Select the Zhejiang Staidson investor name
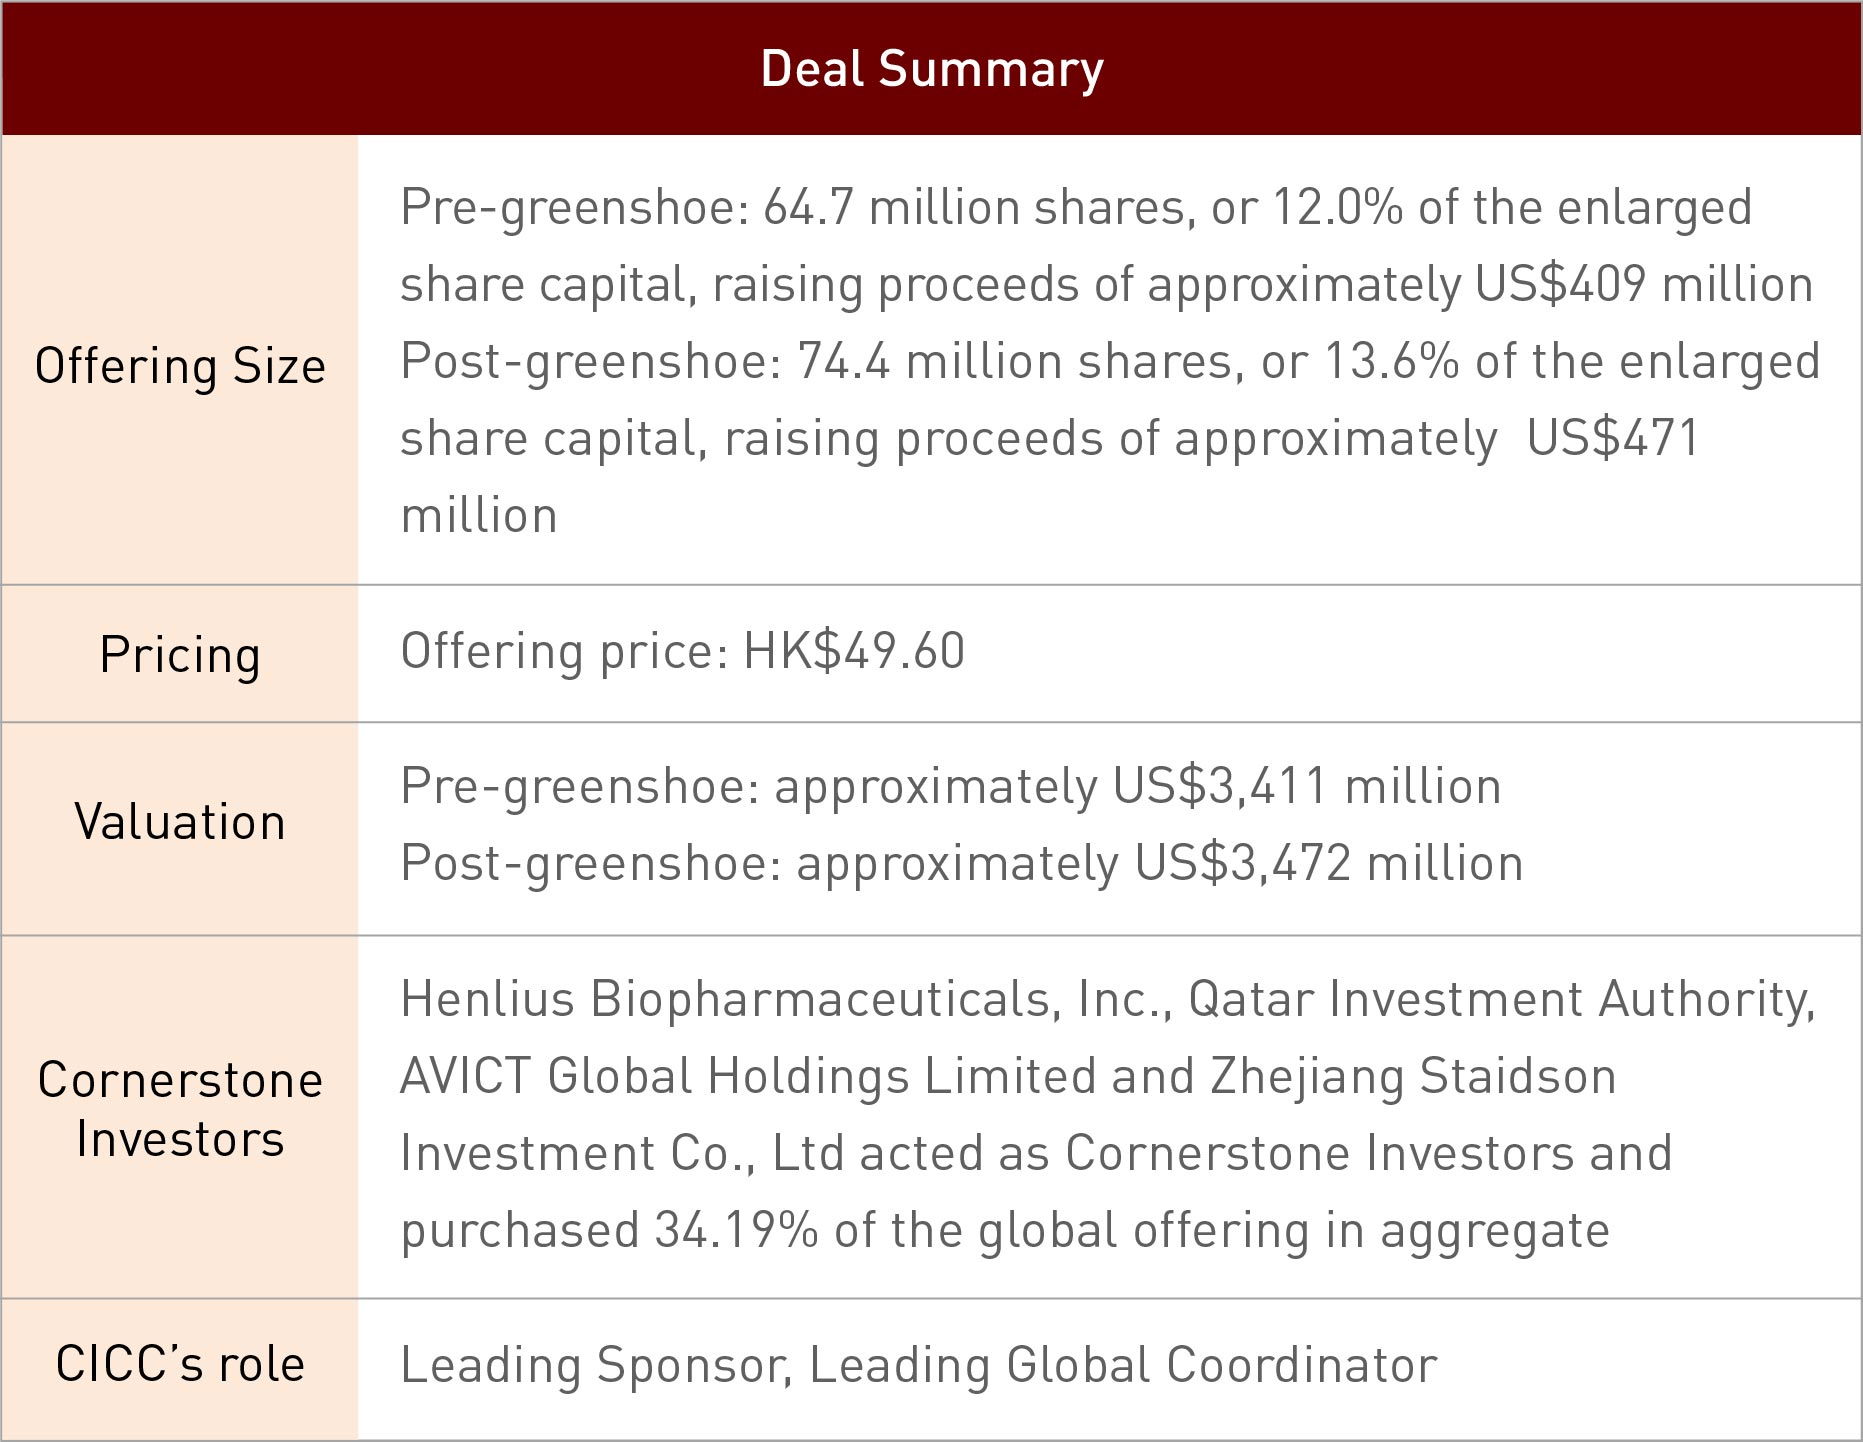1863x1442 pixels. (1412, 1076)
